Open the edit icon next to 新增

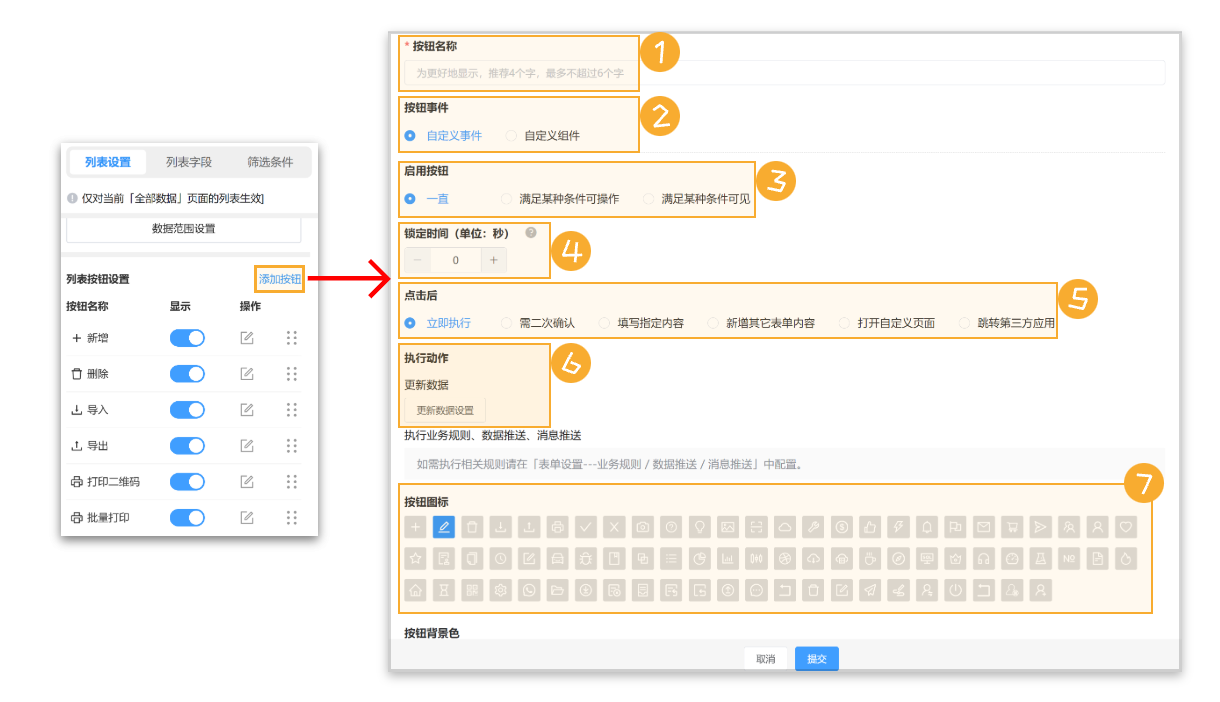point(248,338)
